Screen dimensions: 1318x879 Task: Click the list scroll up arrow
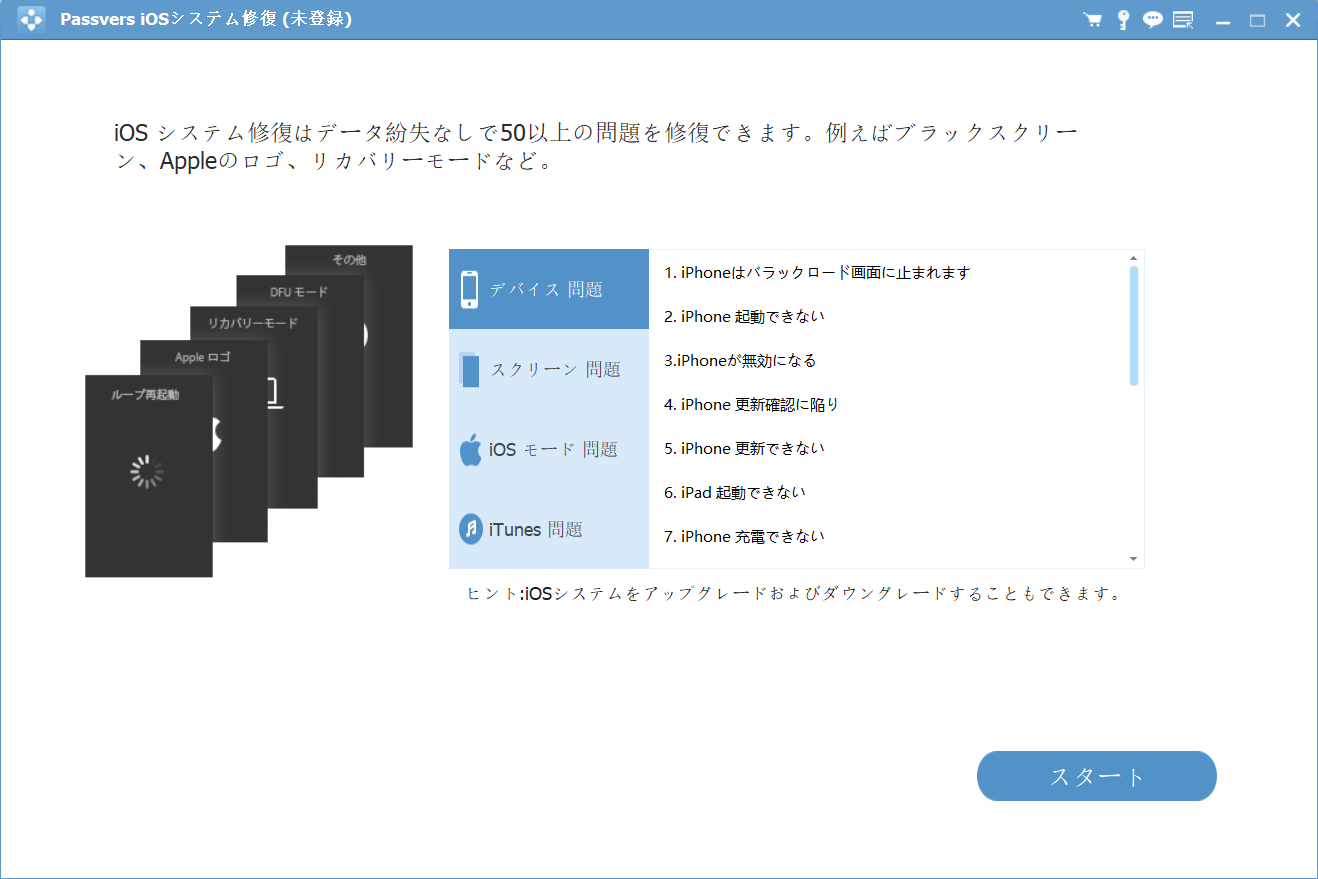pos(1133,258)
